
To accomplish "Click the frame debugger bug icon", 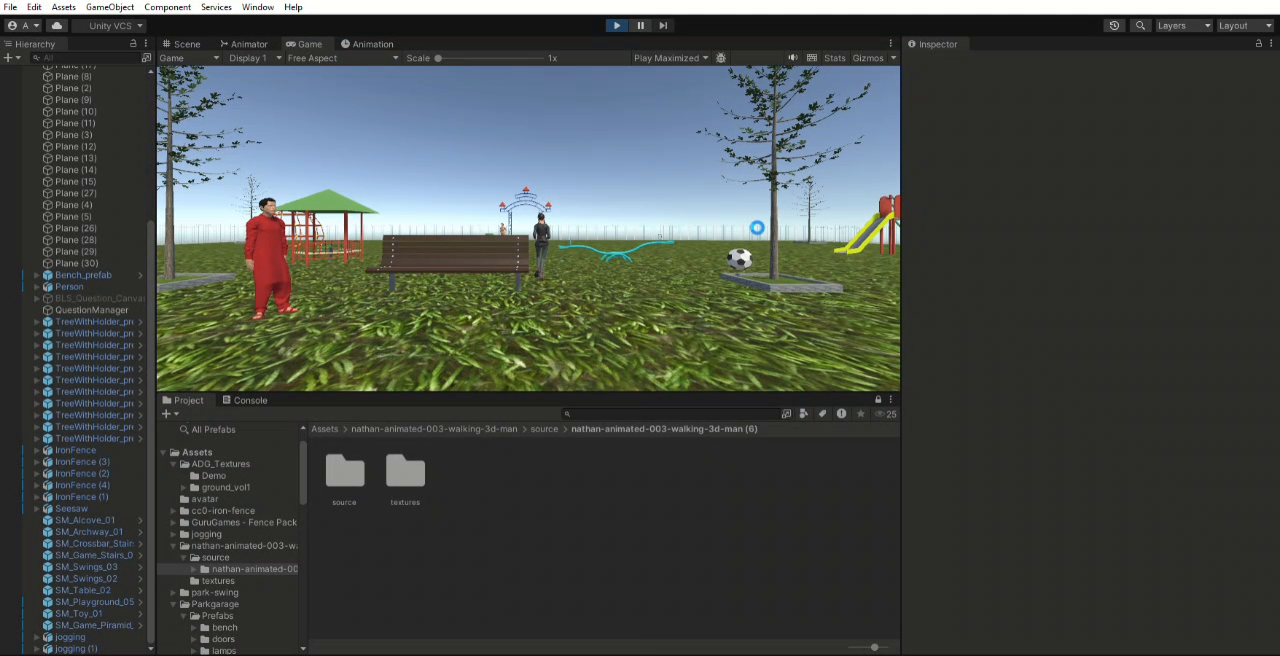I will point(721,58).
